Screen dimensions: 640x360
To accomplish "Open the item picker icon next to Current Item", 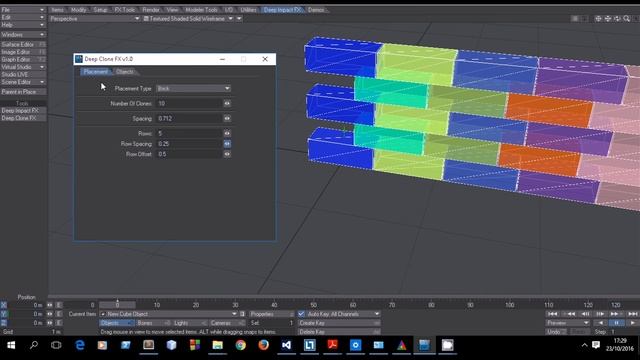I will point(242,314).
